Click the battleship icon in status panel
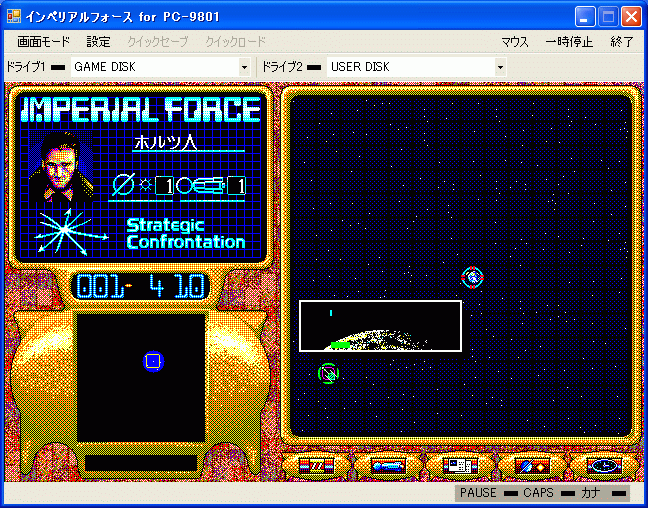 [201, 186]
